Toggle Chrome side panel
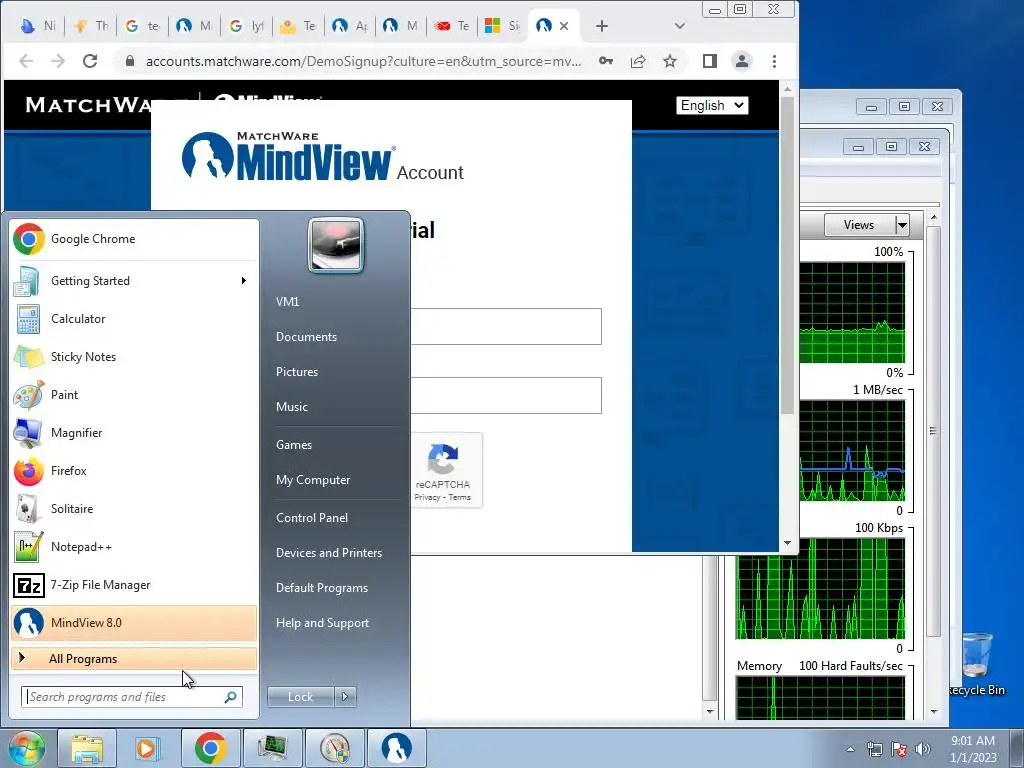 (710, 61)
